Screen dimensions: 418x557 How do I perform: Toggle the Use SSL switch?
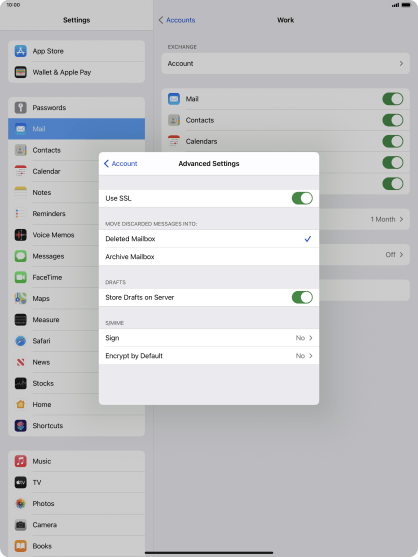point(302,198)
